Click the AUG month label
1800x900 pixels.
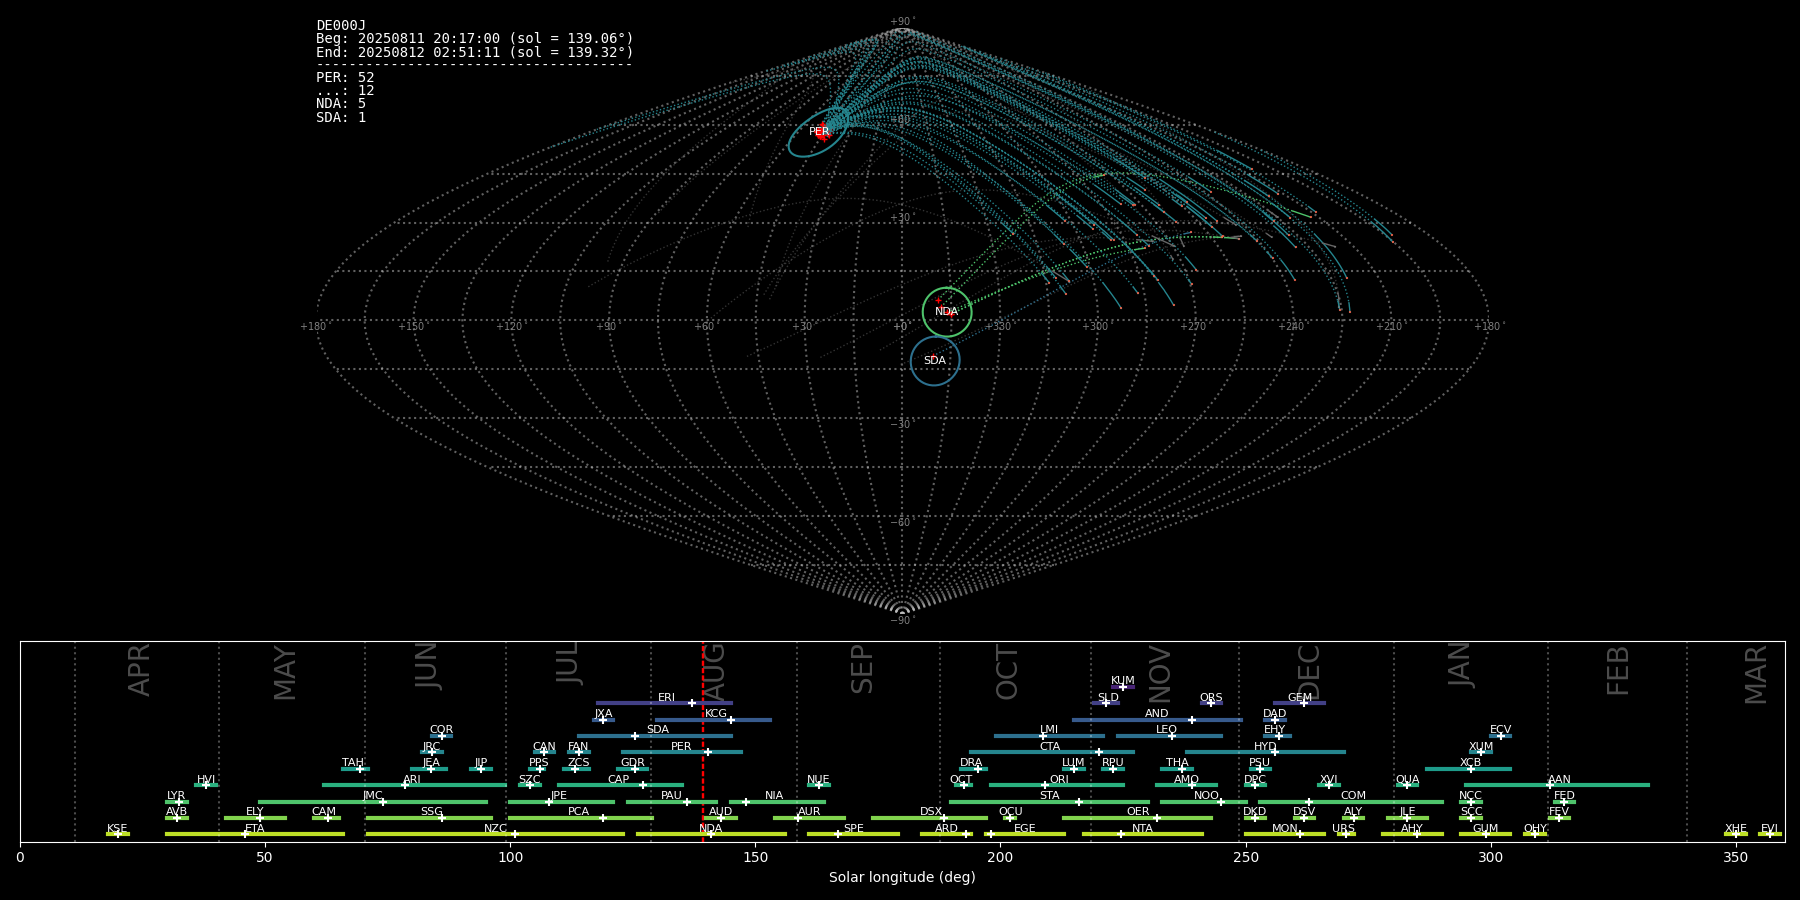coord(716,670)
